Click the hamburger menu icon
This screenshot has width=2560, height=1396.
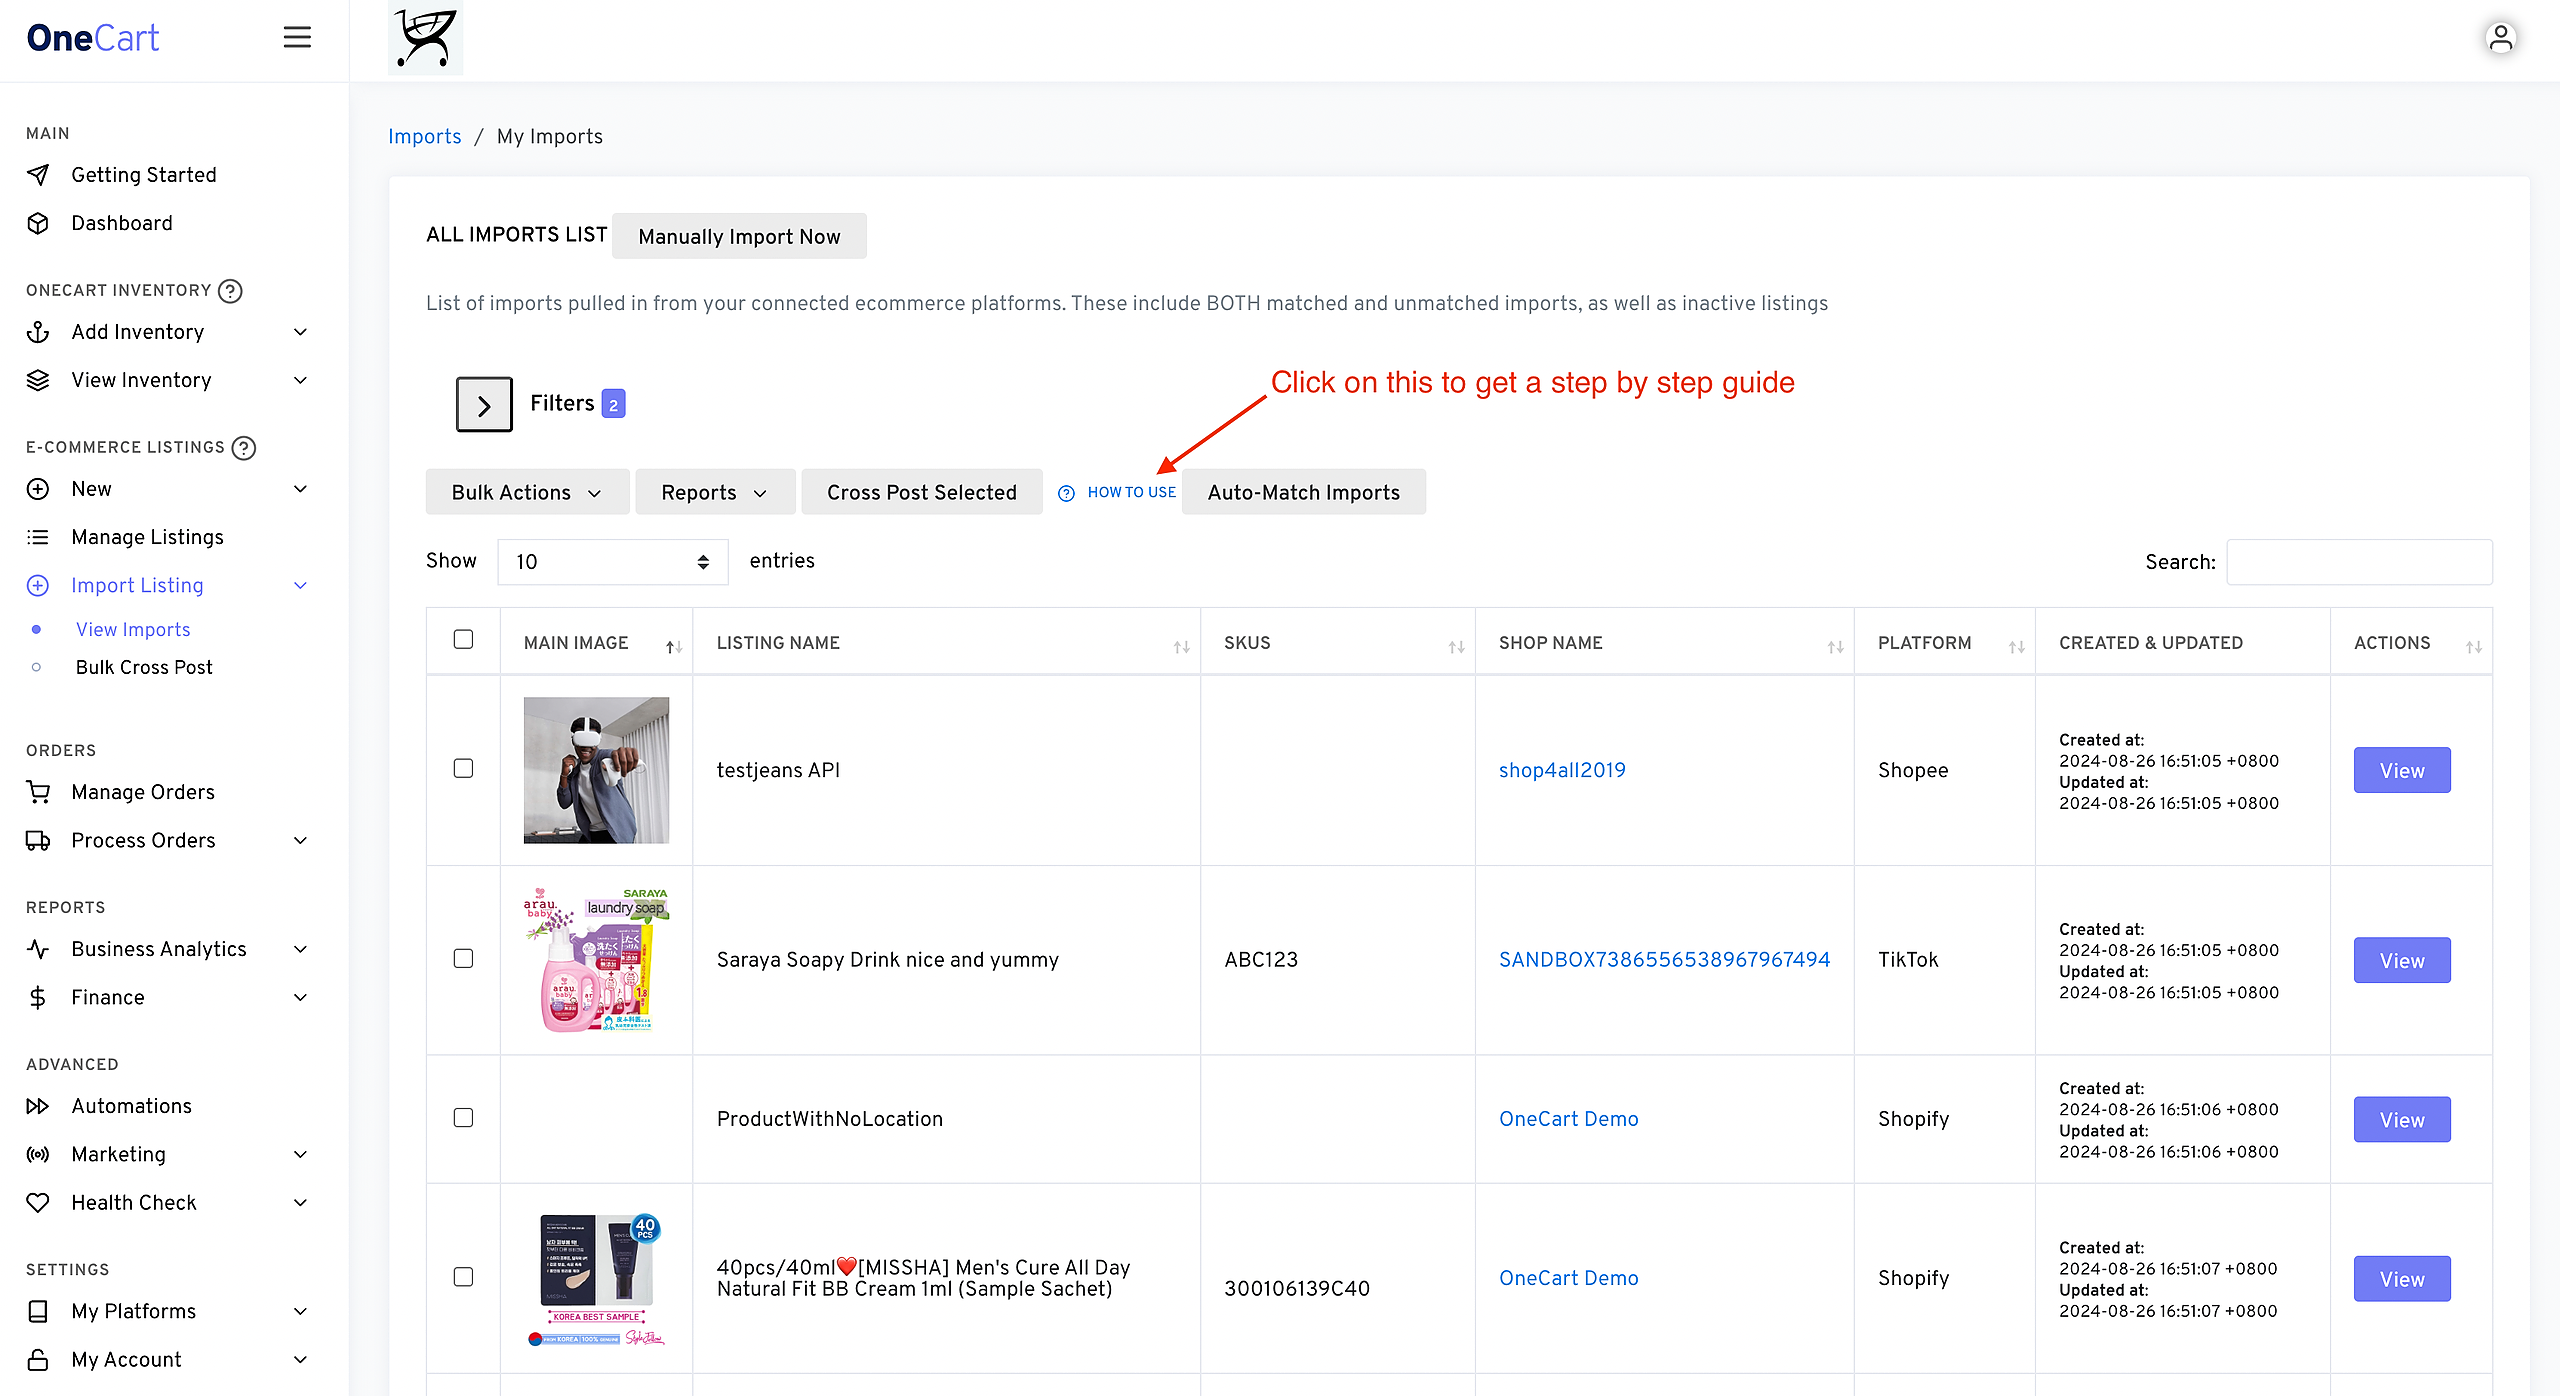(x=297, y=38)
